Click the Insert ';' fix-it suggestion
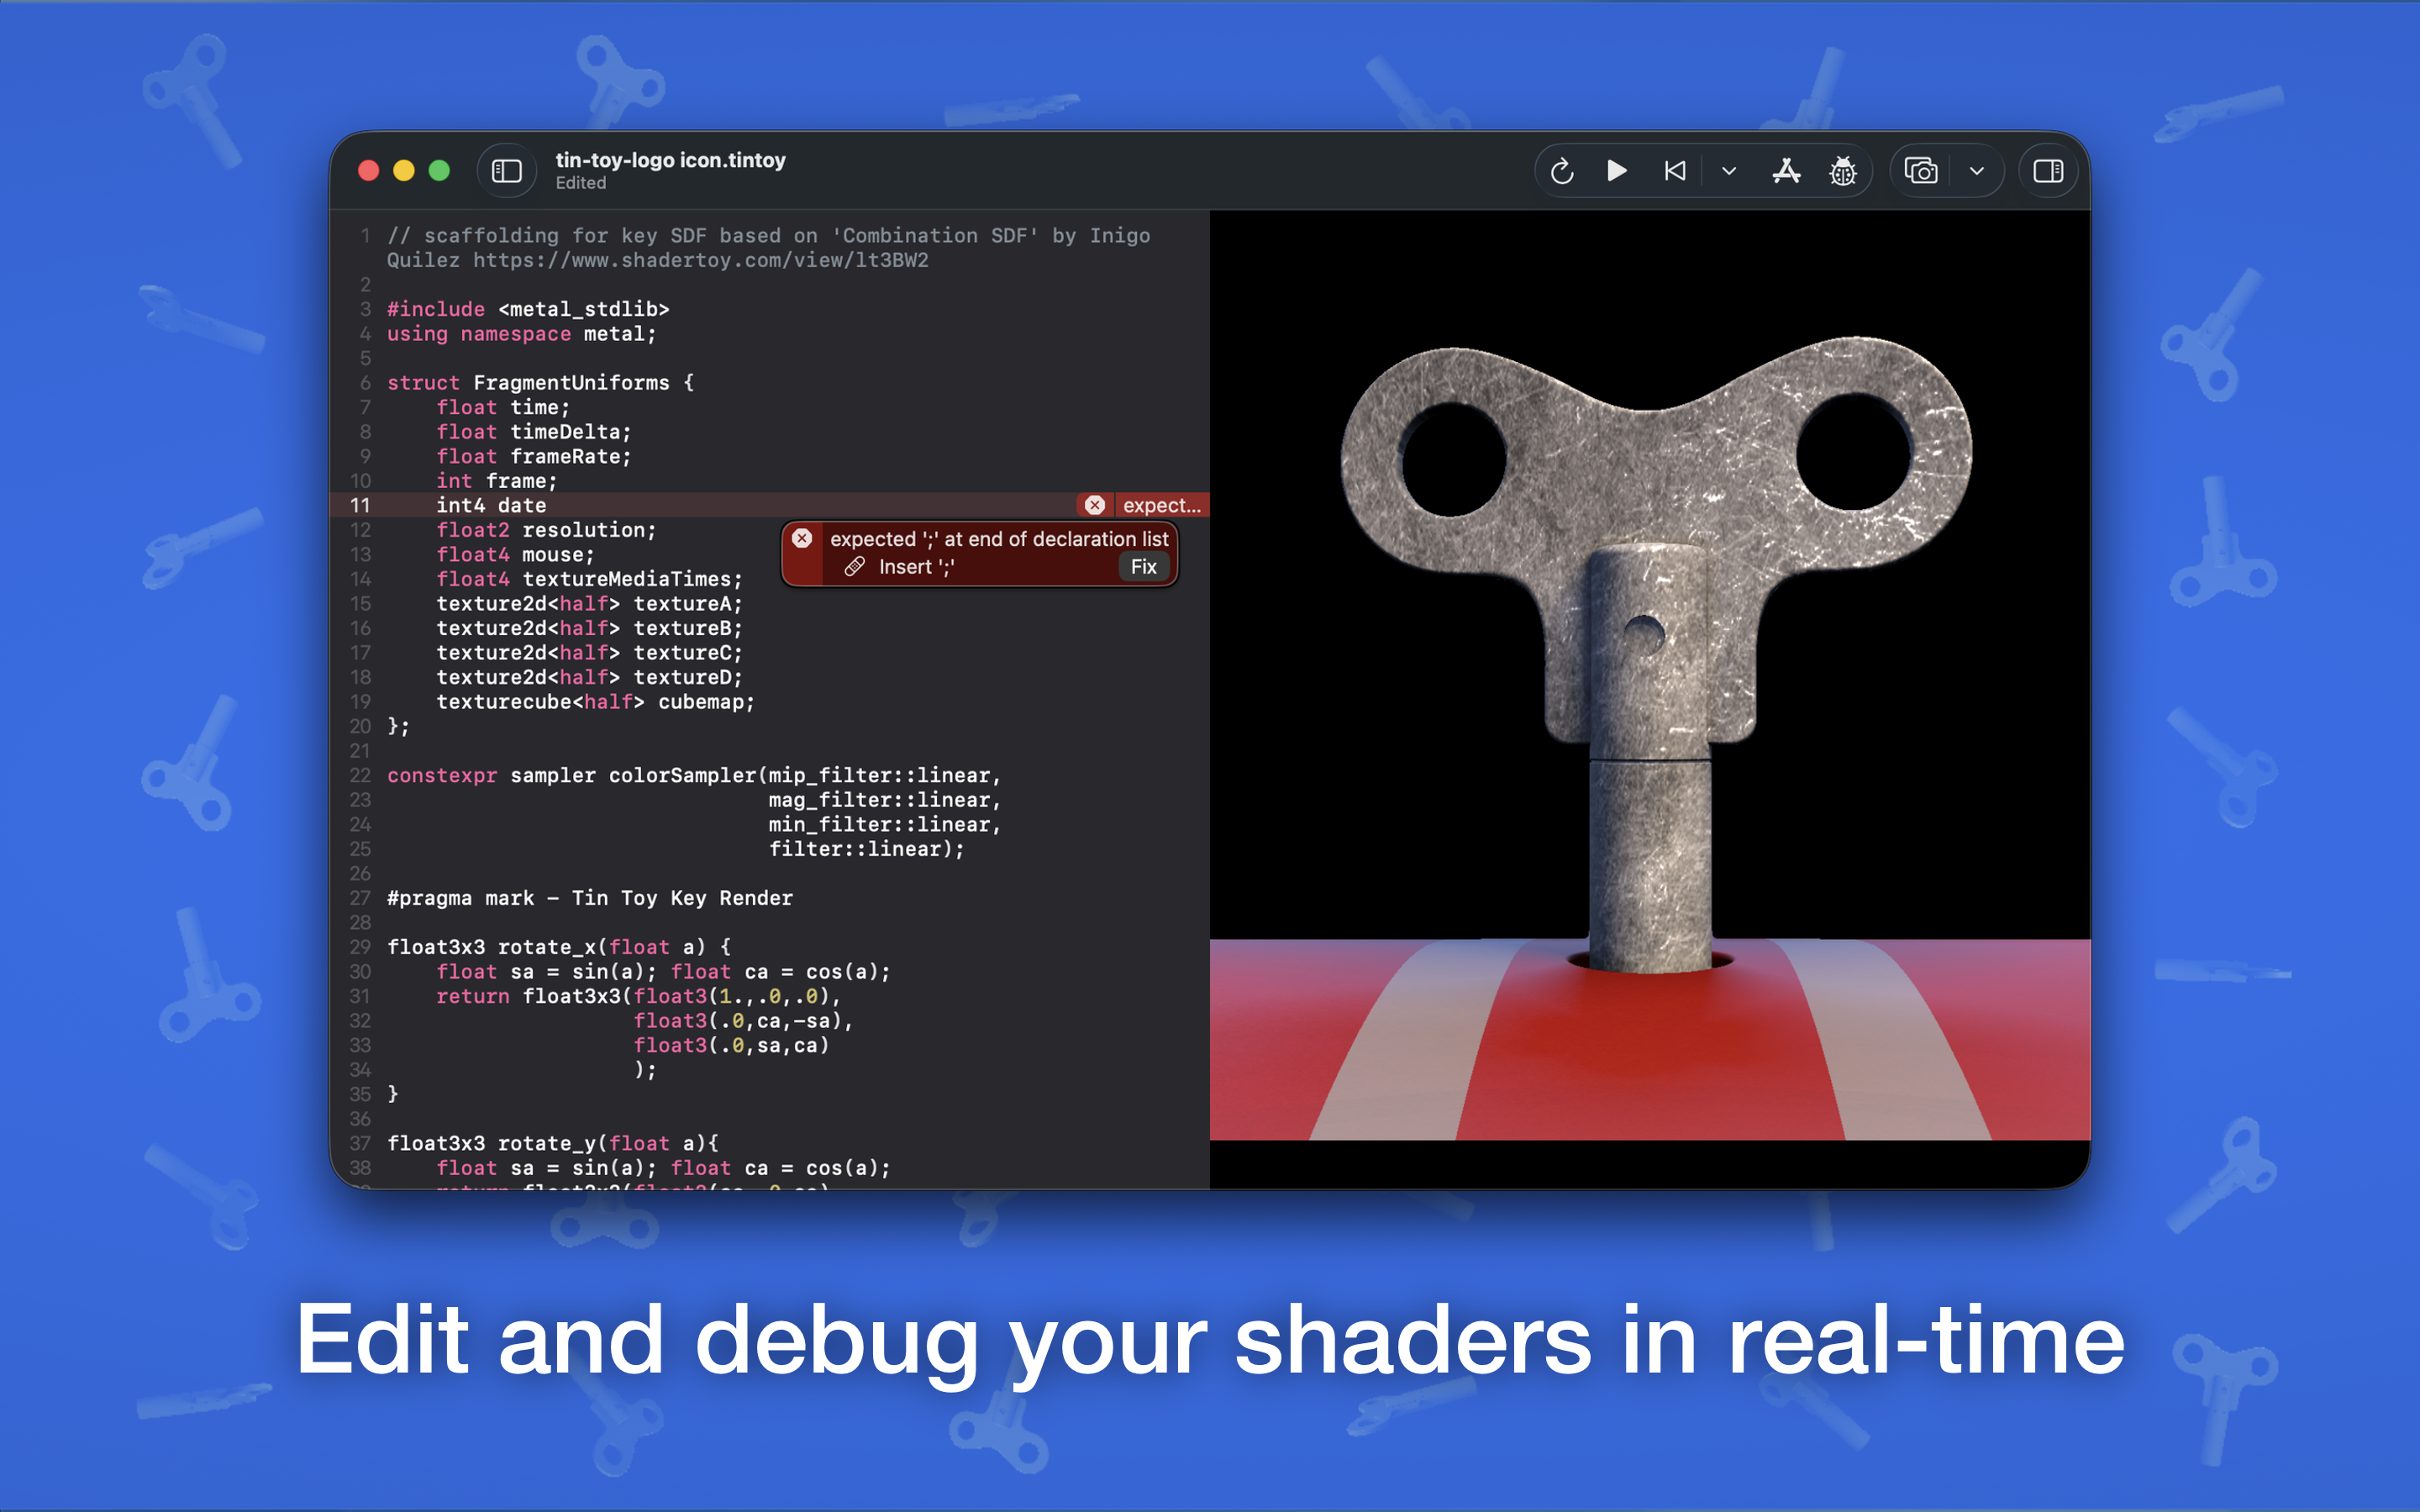 pyautogui.click(x=917, y=567)
